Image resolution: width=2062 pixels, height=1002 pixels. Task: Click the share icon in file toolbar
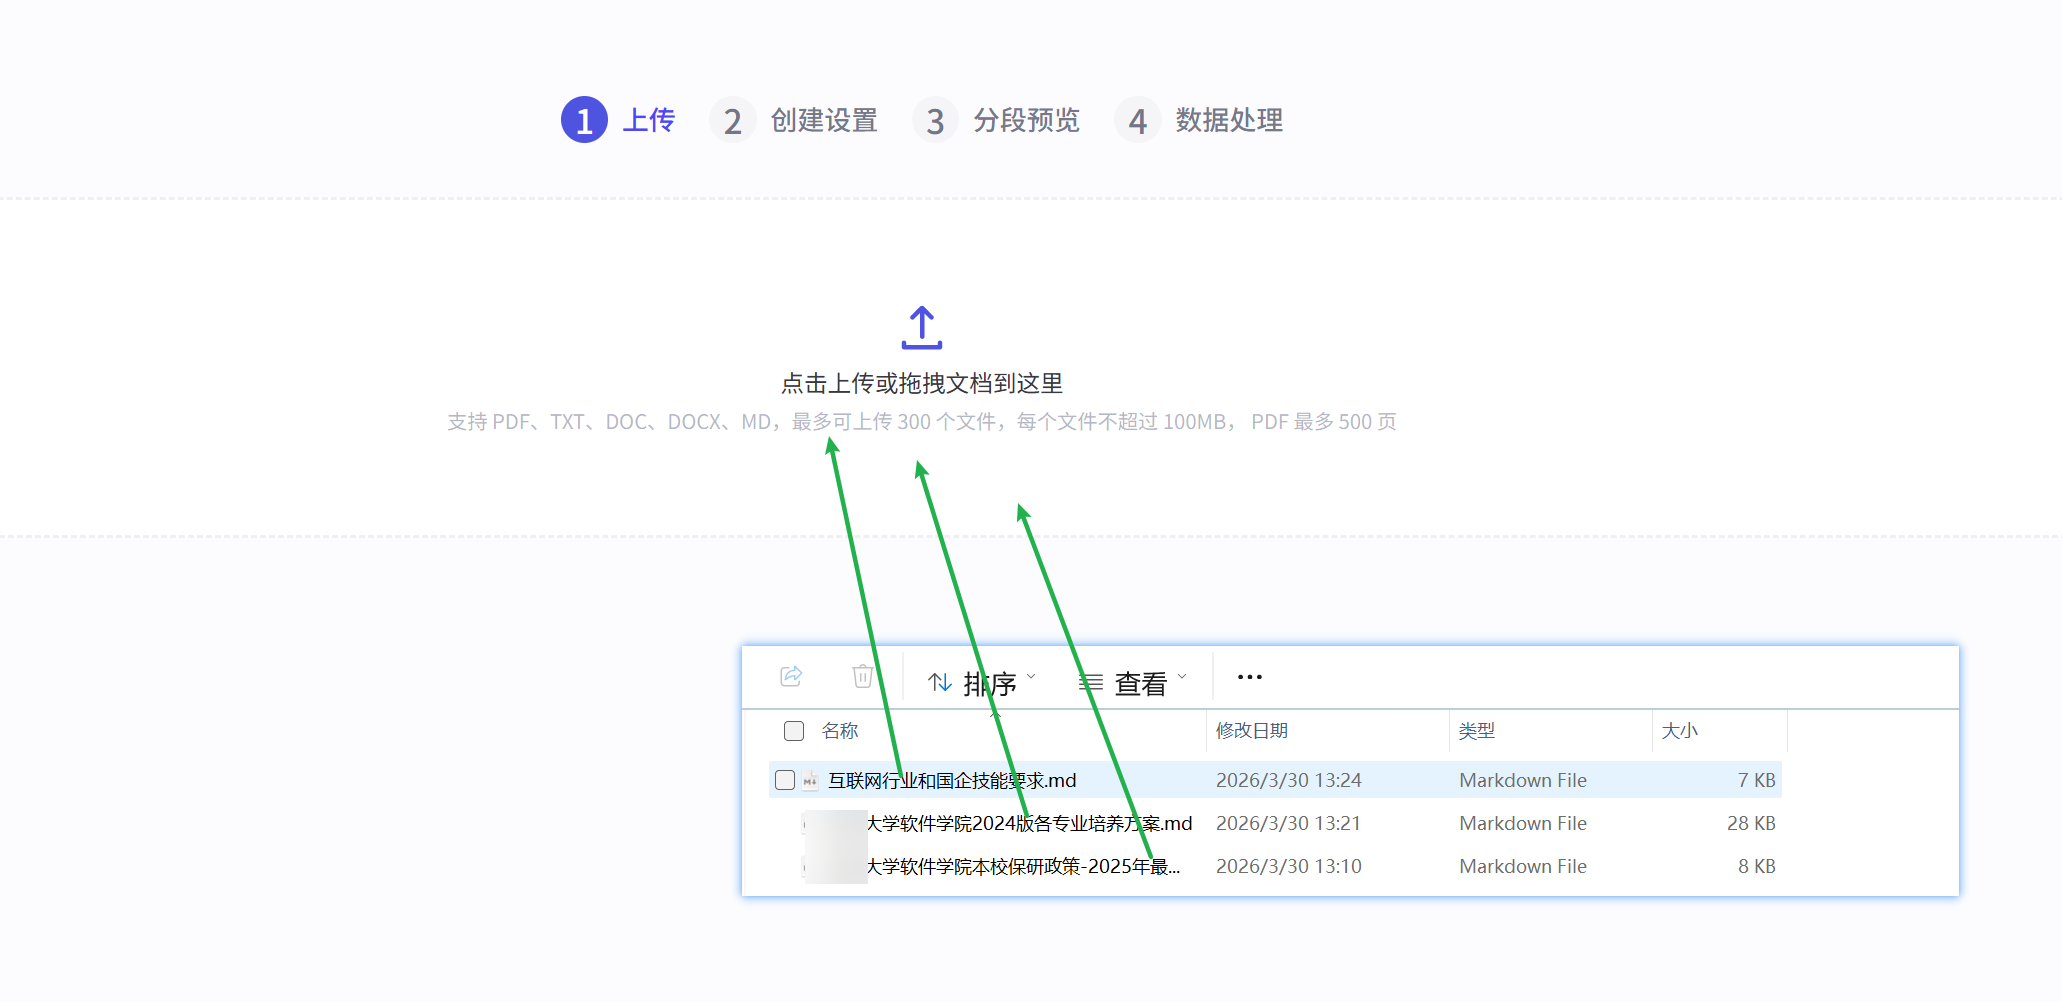coord(791,677)
